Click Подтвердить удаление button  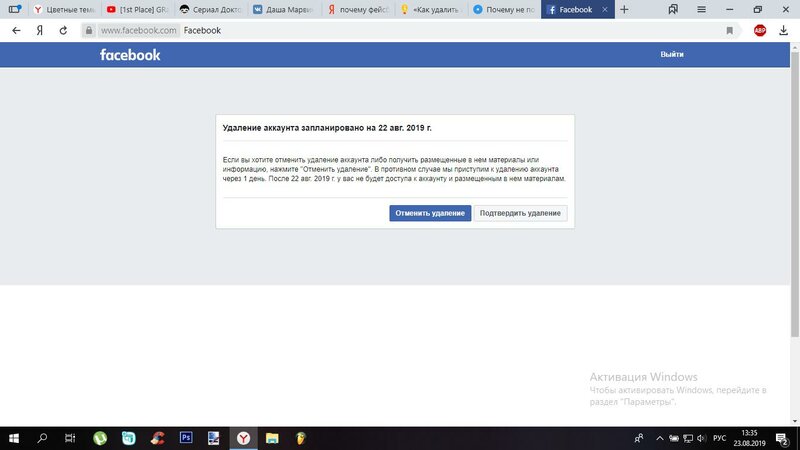click(520, 213)
